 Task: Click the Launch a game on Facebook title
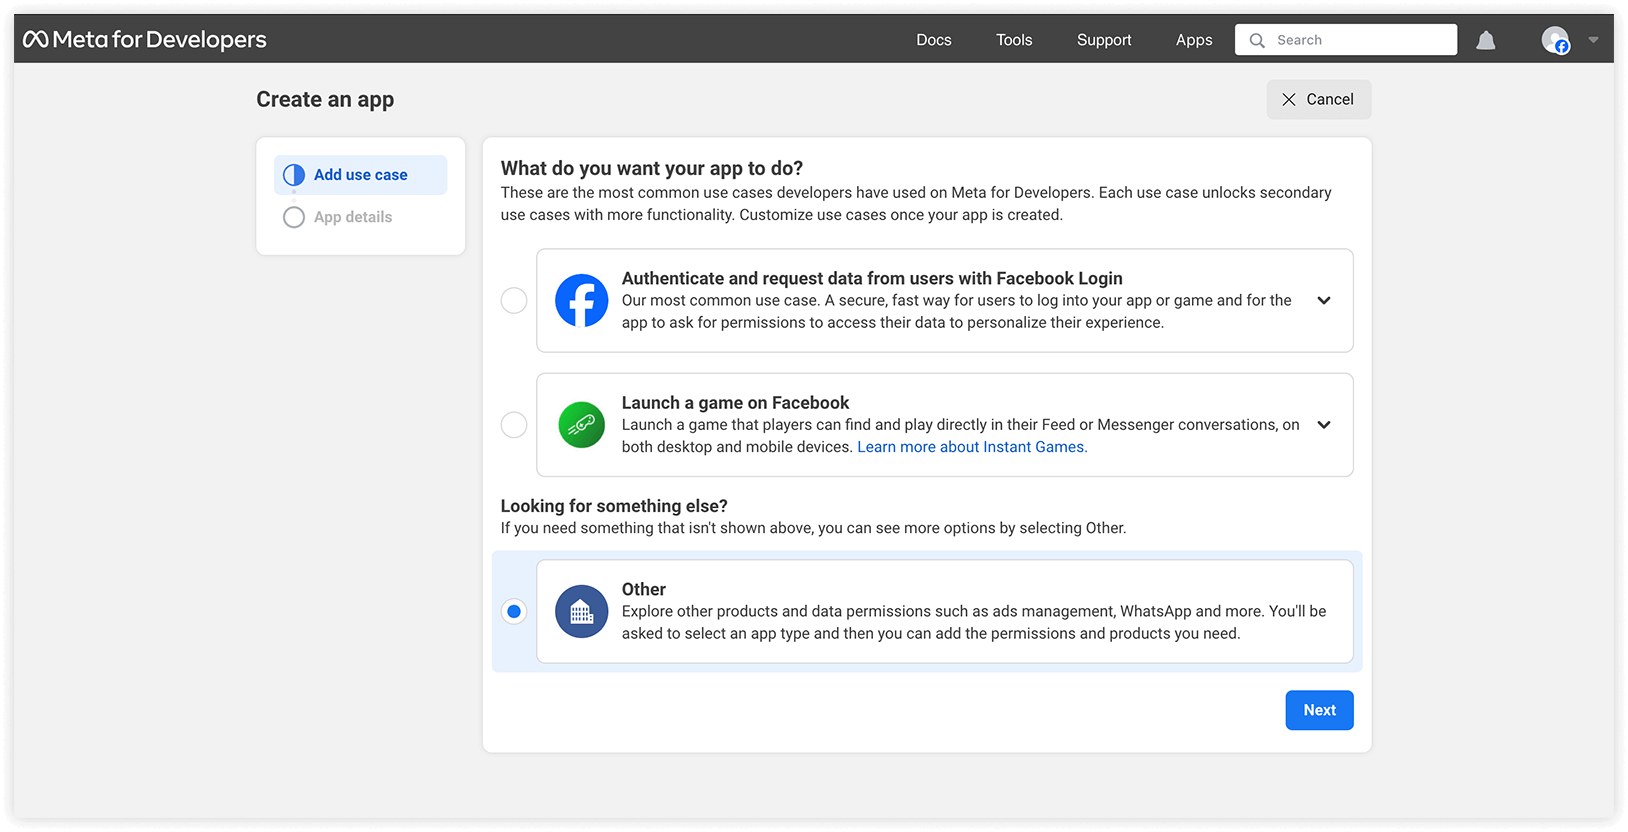(x=735, y=403)
